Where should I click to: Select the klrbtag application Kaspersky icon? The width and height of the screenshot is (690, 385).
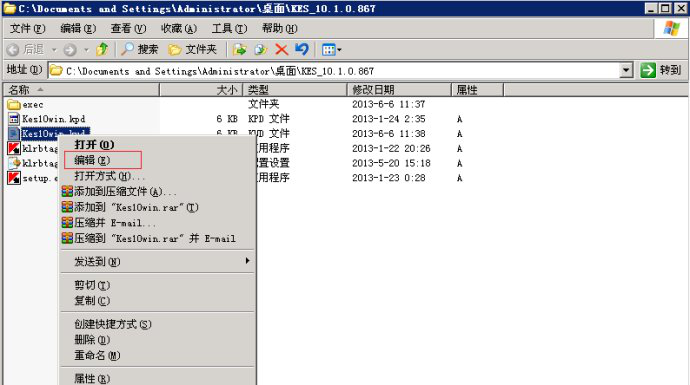(14, 148)
